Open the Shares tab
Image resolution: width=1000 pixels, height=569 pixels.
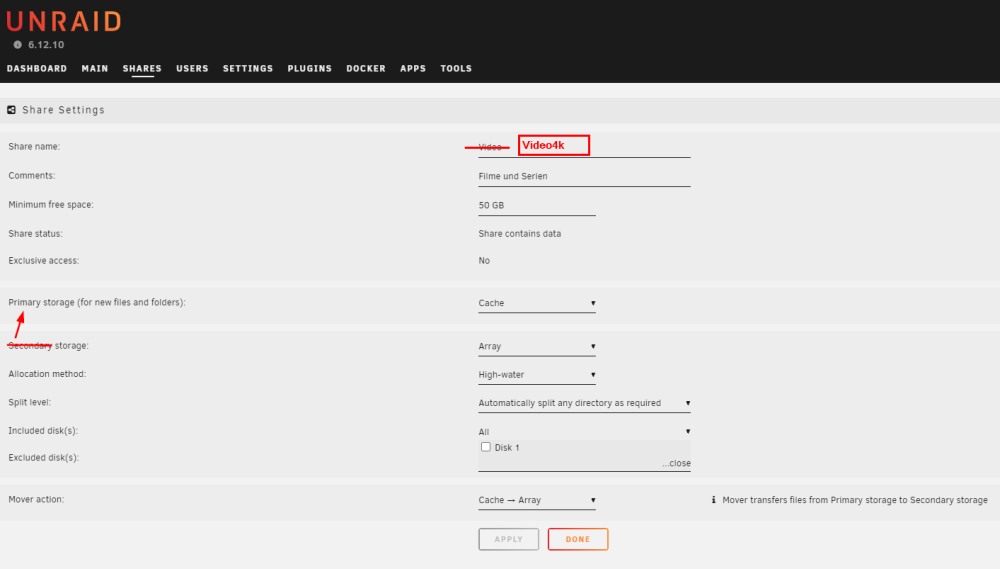pyautogui.click(x=142, y=68)
